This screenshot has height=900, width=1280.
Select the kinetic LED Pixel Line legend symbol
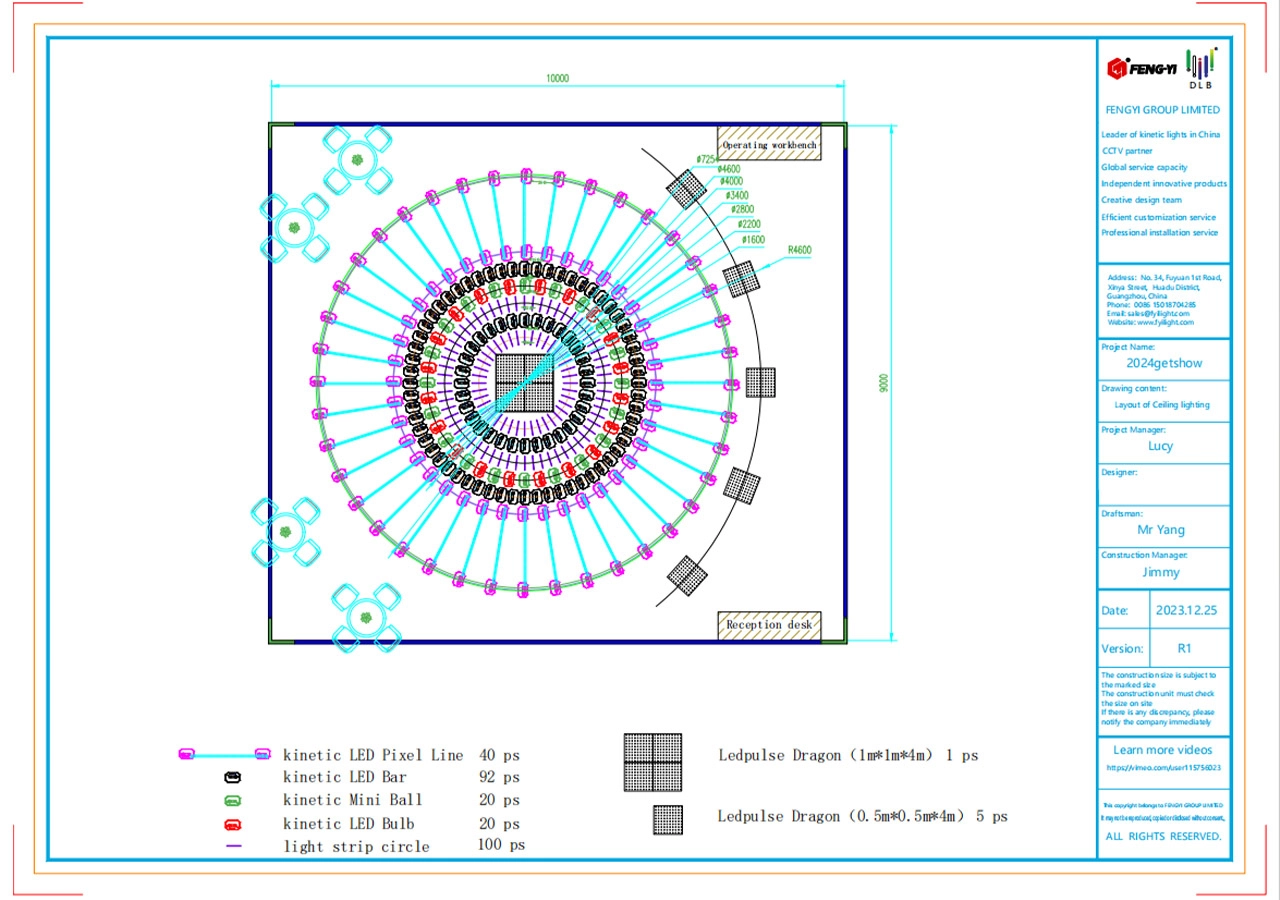tap(224, 754)
